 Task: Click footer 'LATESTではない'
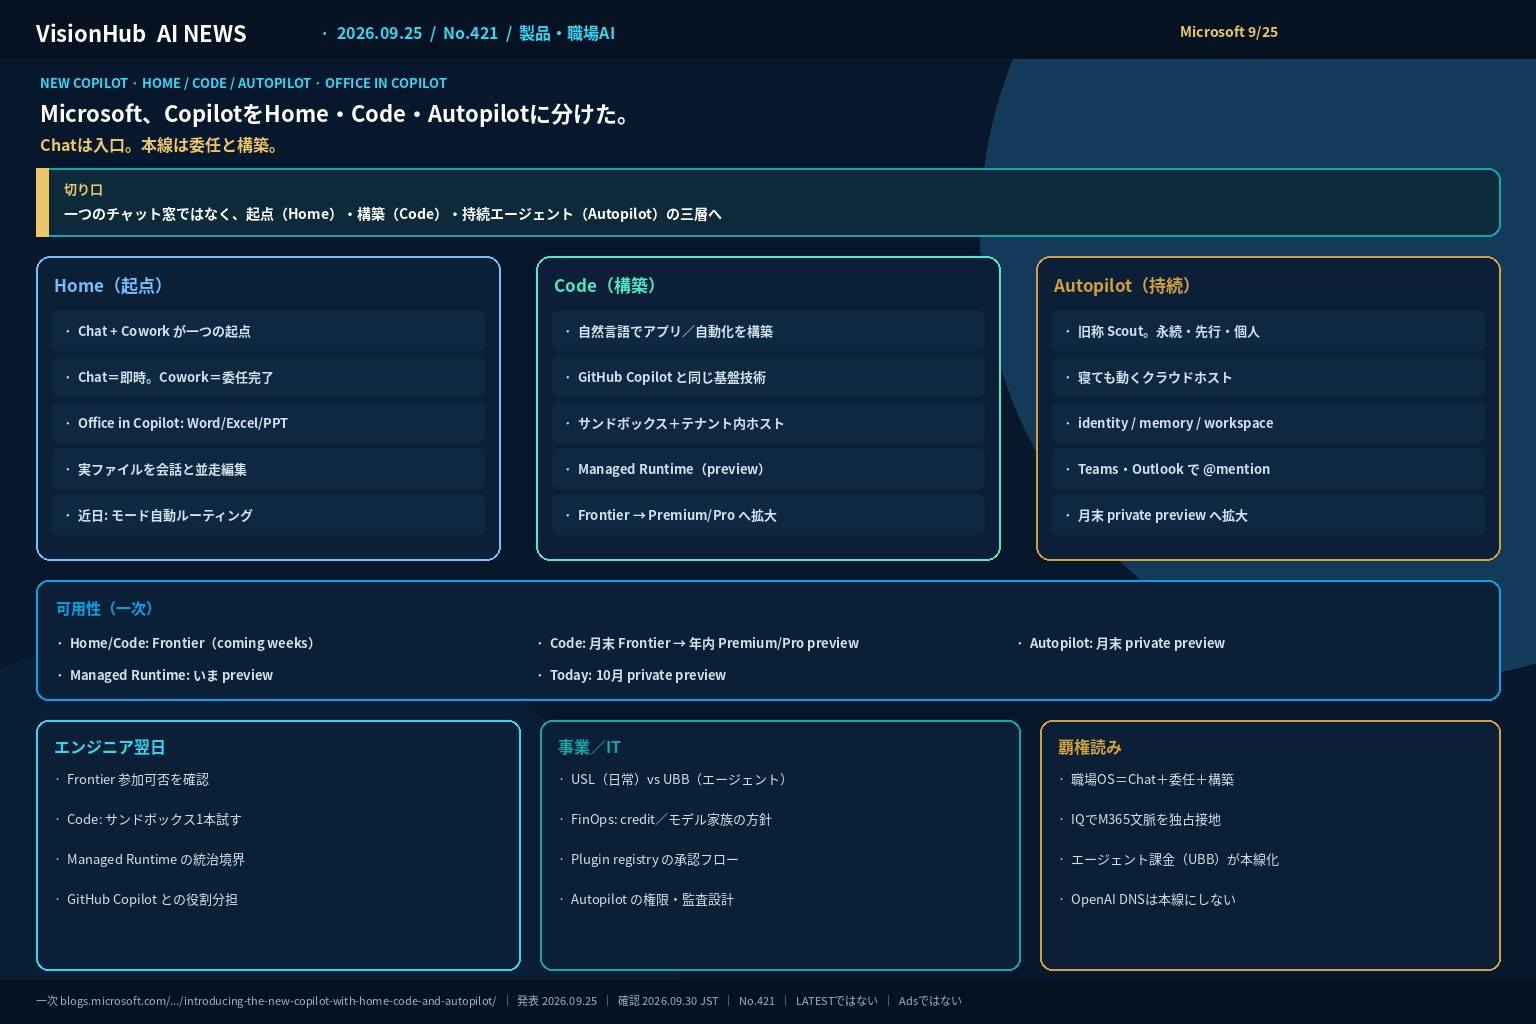pos(837,1001)
